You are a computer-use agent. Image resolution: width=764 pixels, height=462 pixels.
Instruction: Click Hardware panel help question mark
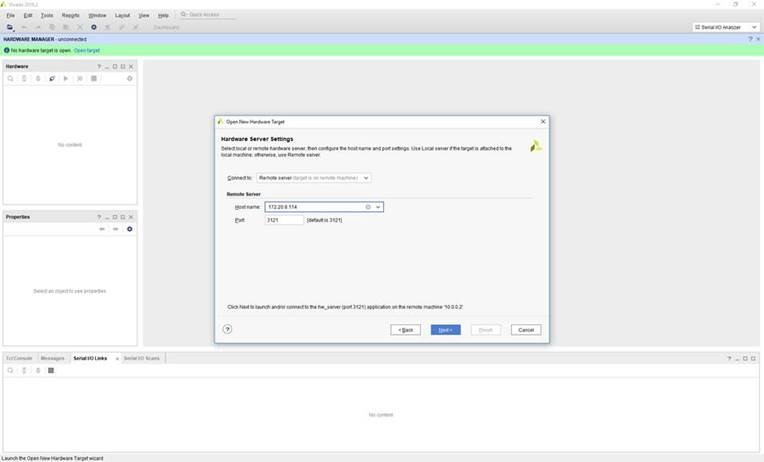[99, 66]
